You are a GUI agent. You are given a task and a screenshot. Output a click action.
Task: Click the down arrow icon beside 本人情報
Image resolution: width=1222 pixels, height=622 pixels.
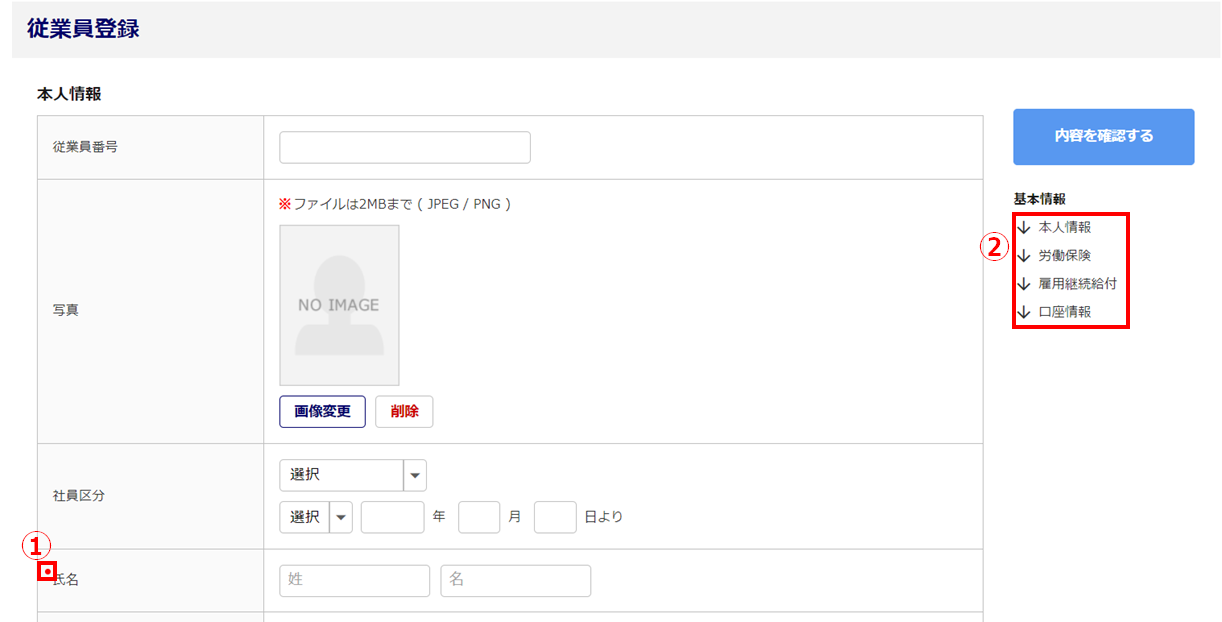1023,228
